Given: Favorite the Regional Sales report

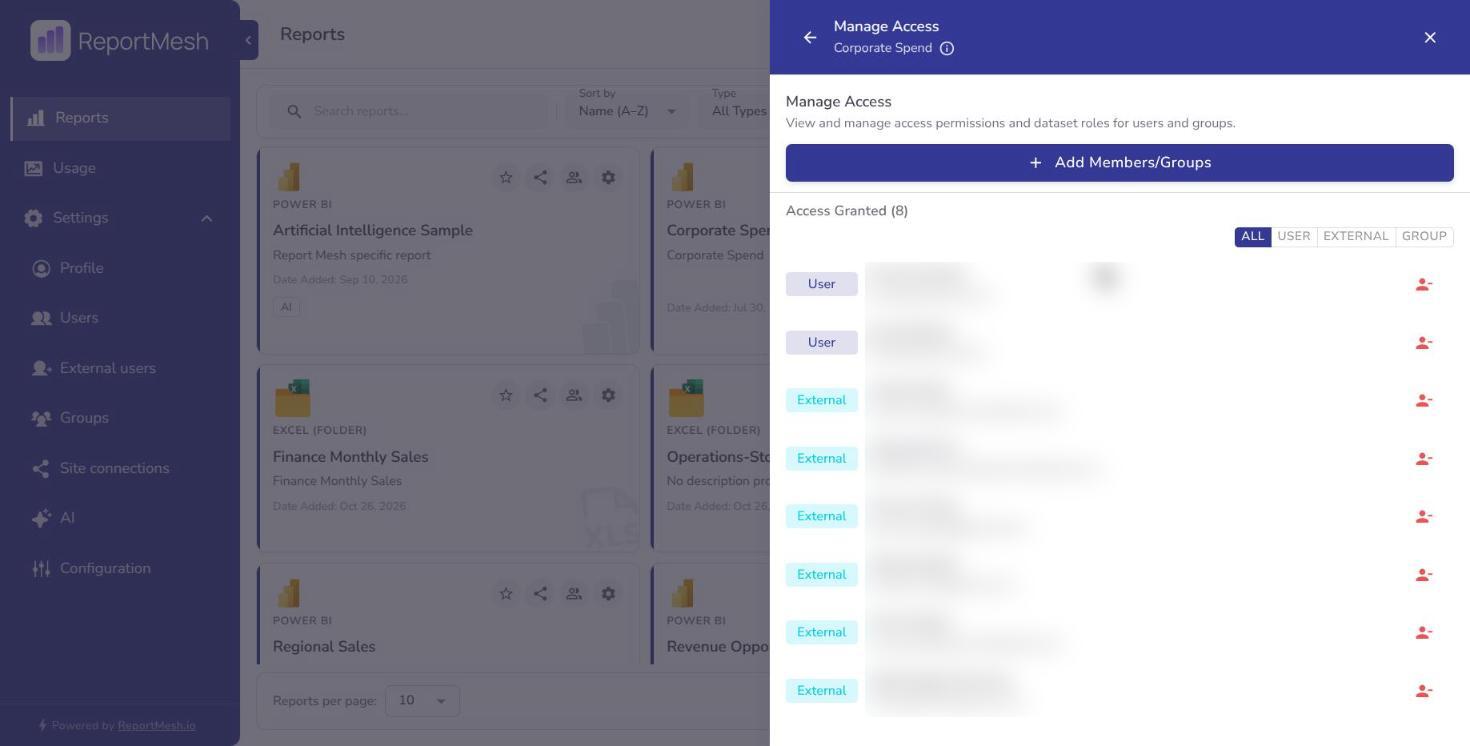Looking at the screenshot, I should point(506,593).
